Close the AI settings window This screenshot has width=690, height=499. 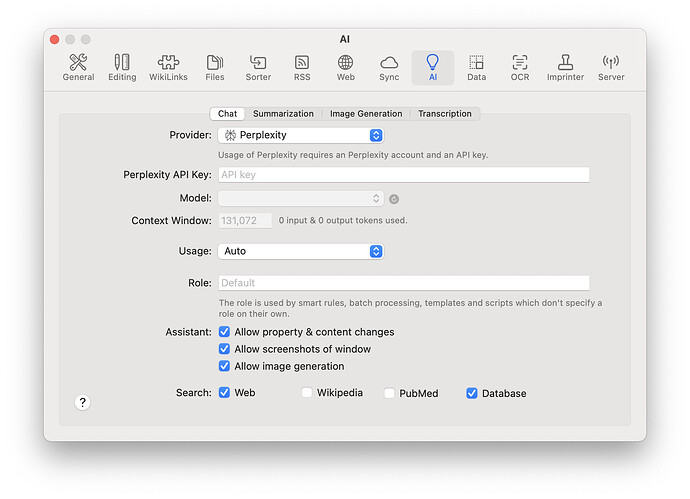(55, 40)
